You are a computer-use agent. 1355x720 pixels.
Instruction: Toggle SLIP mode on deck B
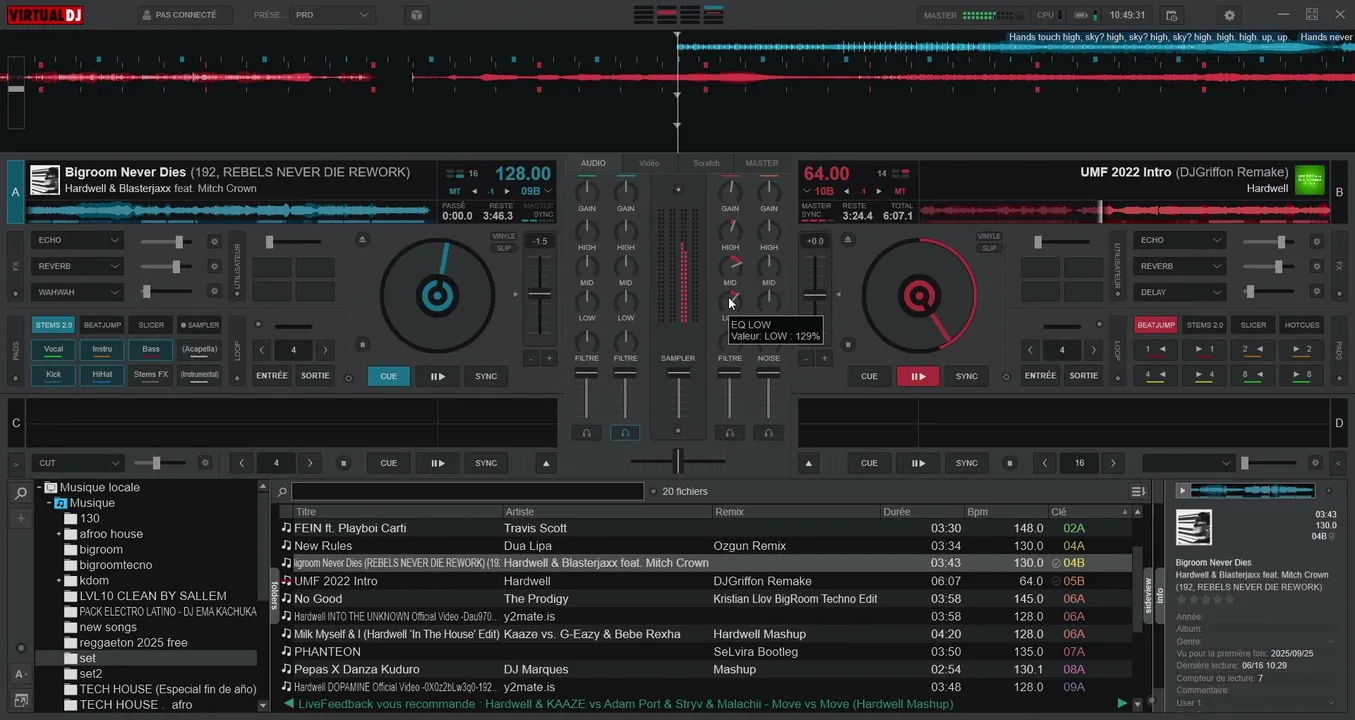989,248
